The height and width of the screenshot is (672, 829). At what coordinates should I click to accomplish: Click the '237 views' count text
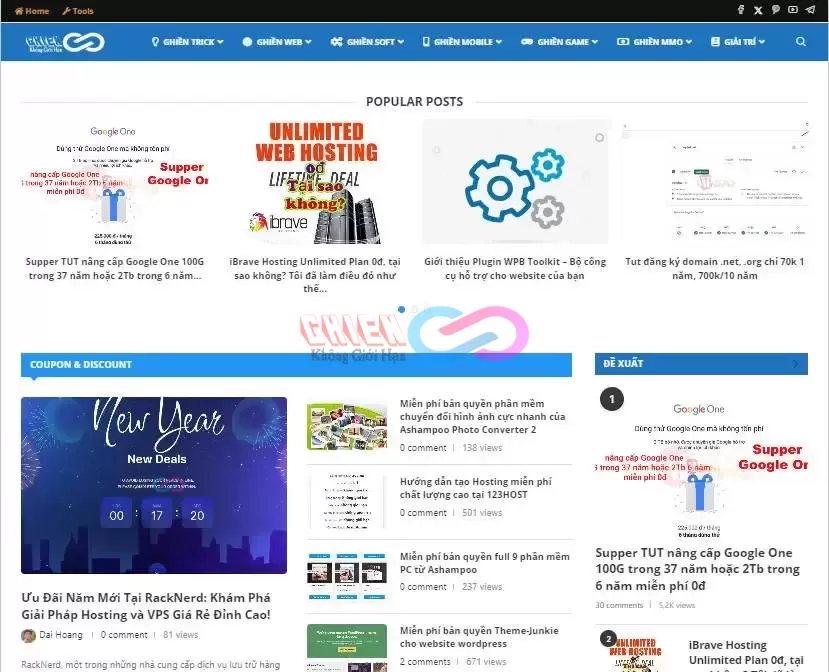482,587
